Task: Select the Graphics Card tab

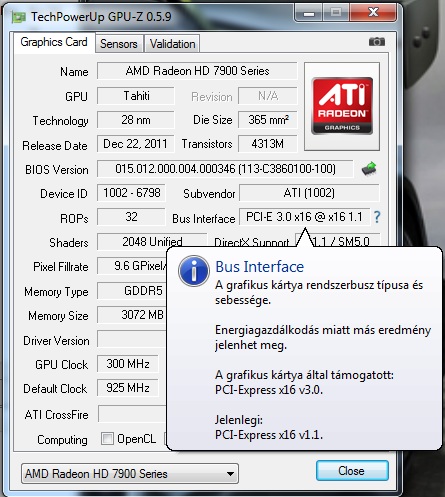Action: click(54, 42)
